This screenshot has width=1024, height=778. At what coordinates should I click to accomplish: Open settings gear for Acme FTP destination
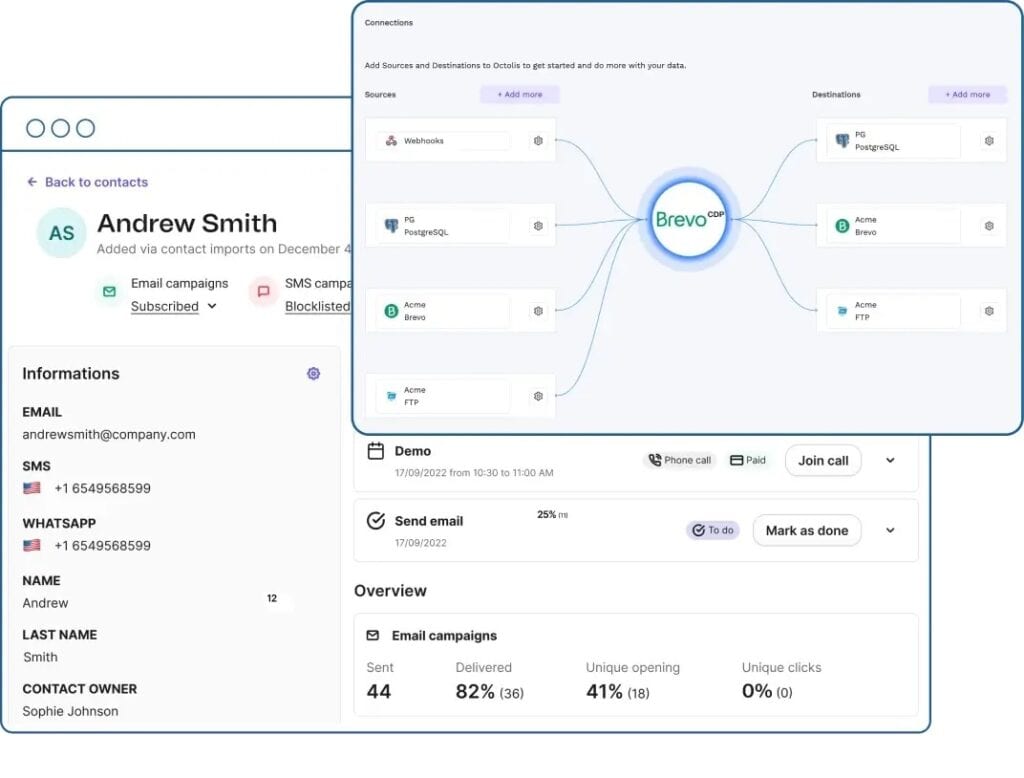[x=989, y=311]
